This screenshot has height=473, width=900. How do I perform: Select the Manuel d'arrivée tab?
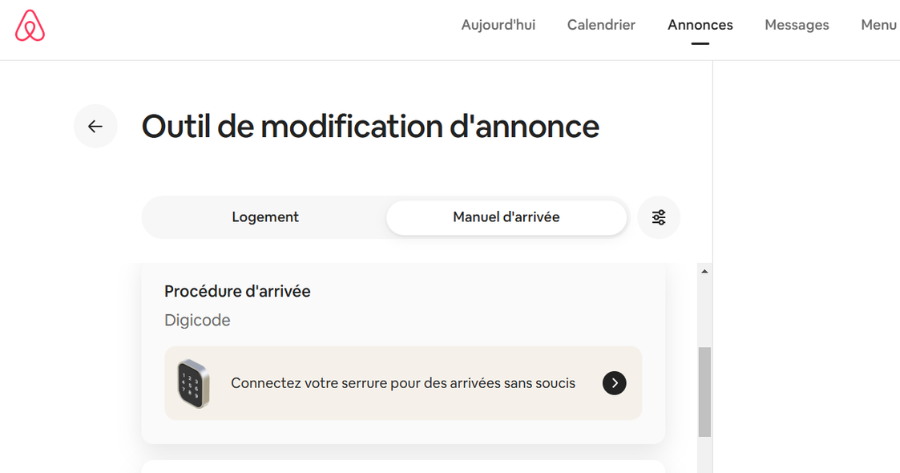click(506, 218)
